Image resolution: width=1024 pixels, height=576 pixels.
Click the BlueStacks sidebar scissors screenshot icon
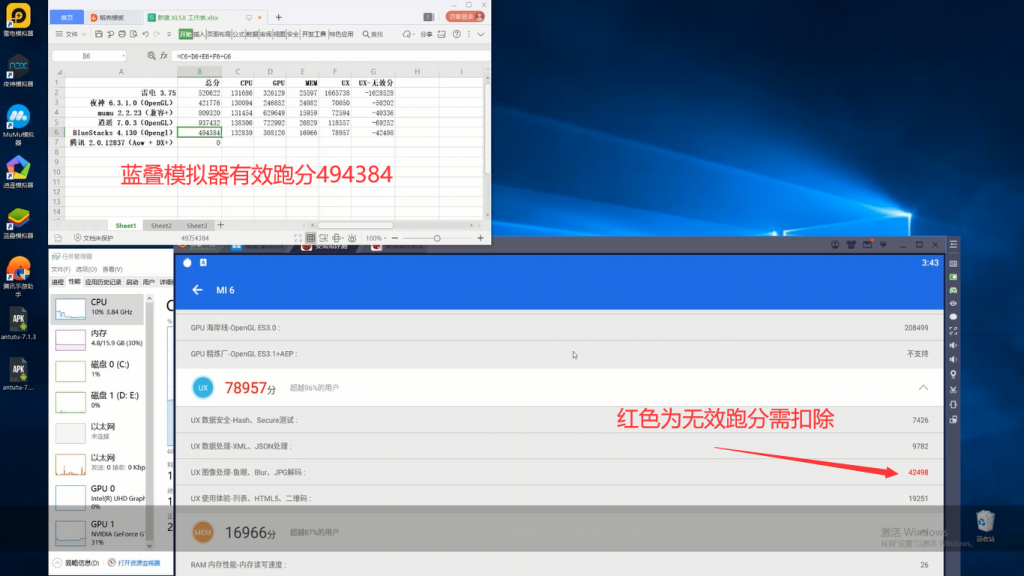pyautogui.click(x=953, y=390)
